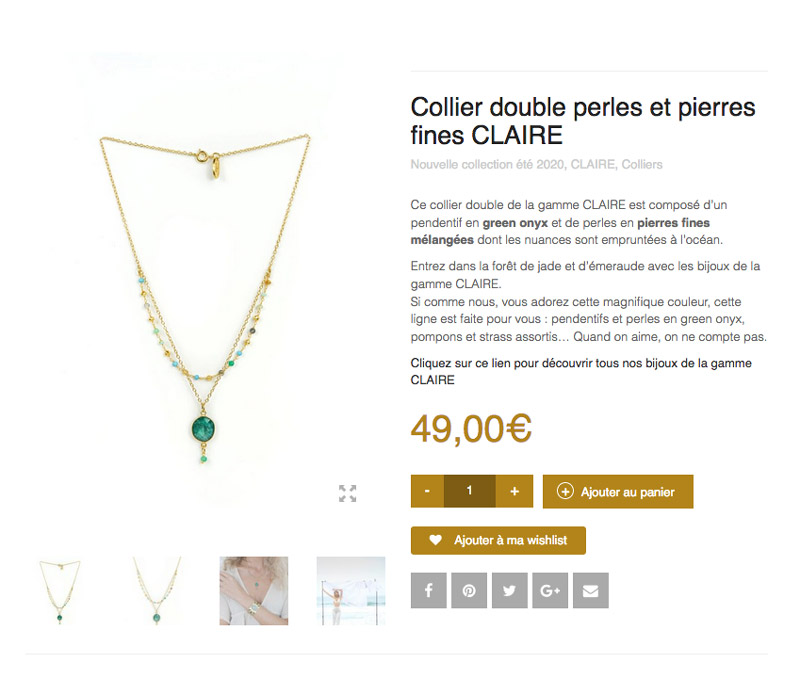Click the heart wishlist icon
Image resolution: width=800 pixels, height=679 pixels.
(x=435, y=540)
